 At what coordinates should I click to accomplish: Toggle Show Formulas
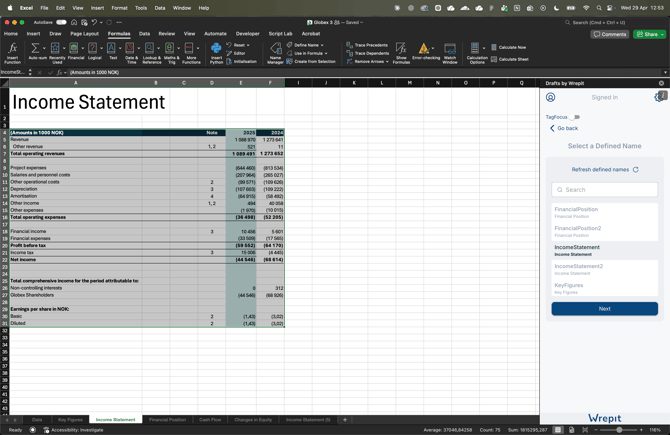click(401, 53)
